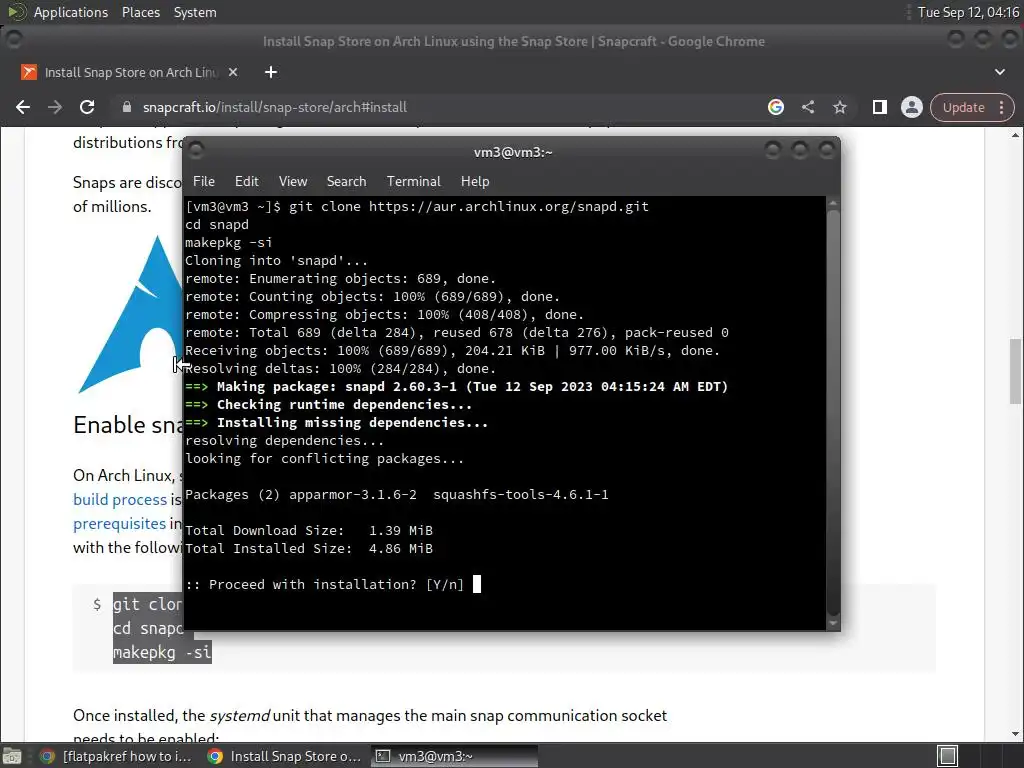Click the 'build process' link on the web page
This screenshot has width=1024, height=768.
(x=120, y=500)
